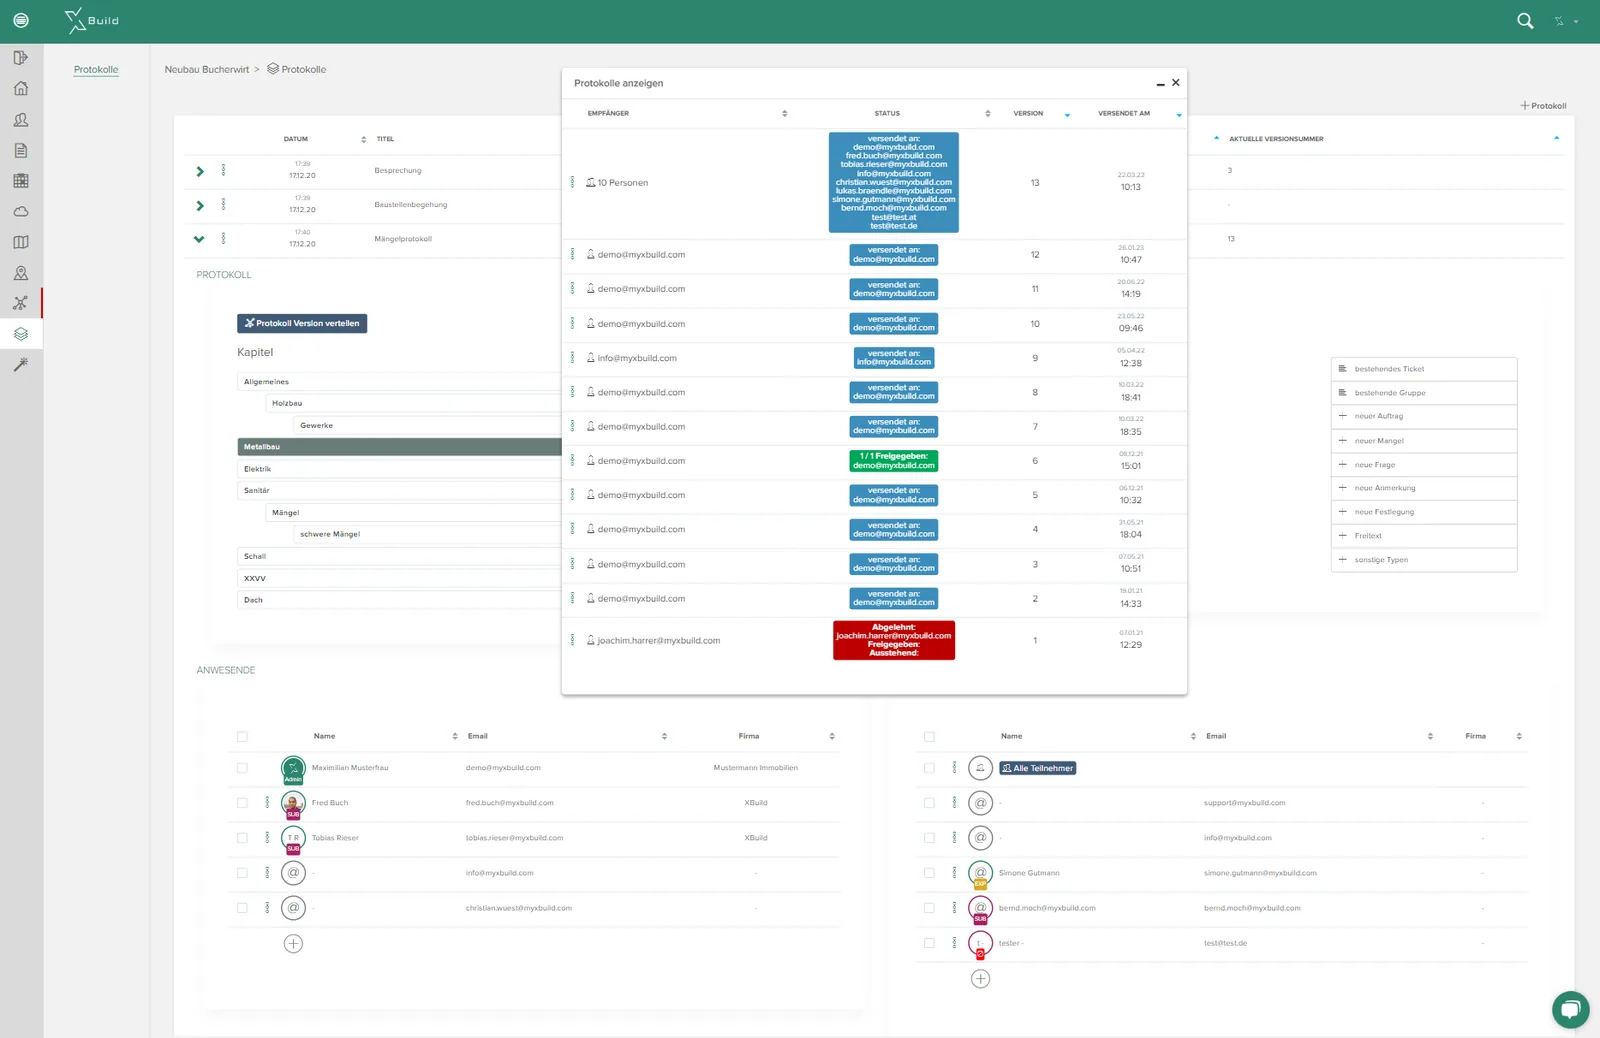Collapse the Mängelprotokoll row chevron

[x=199, y=239]
